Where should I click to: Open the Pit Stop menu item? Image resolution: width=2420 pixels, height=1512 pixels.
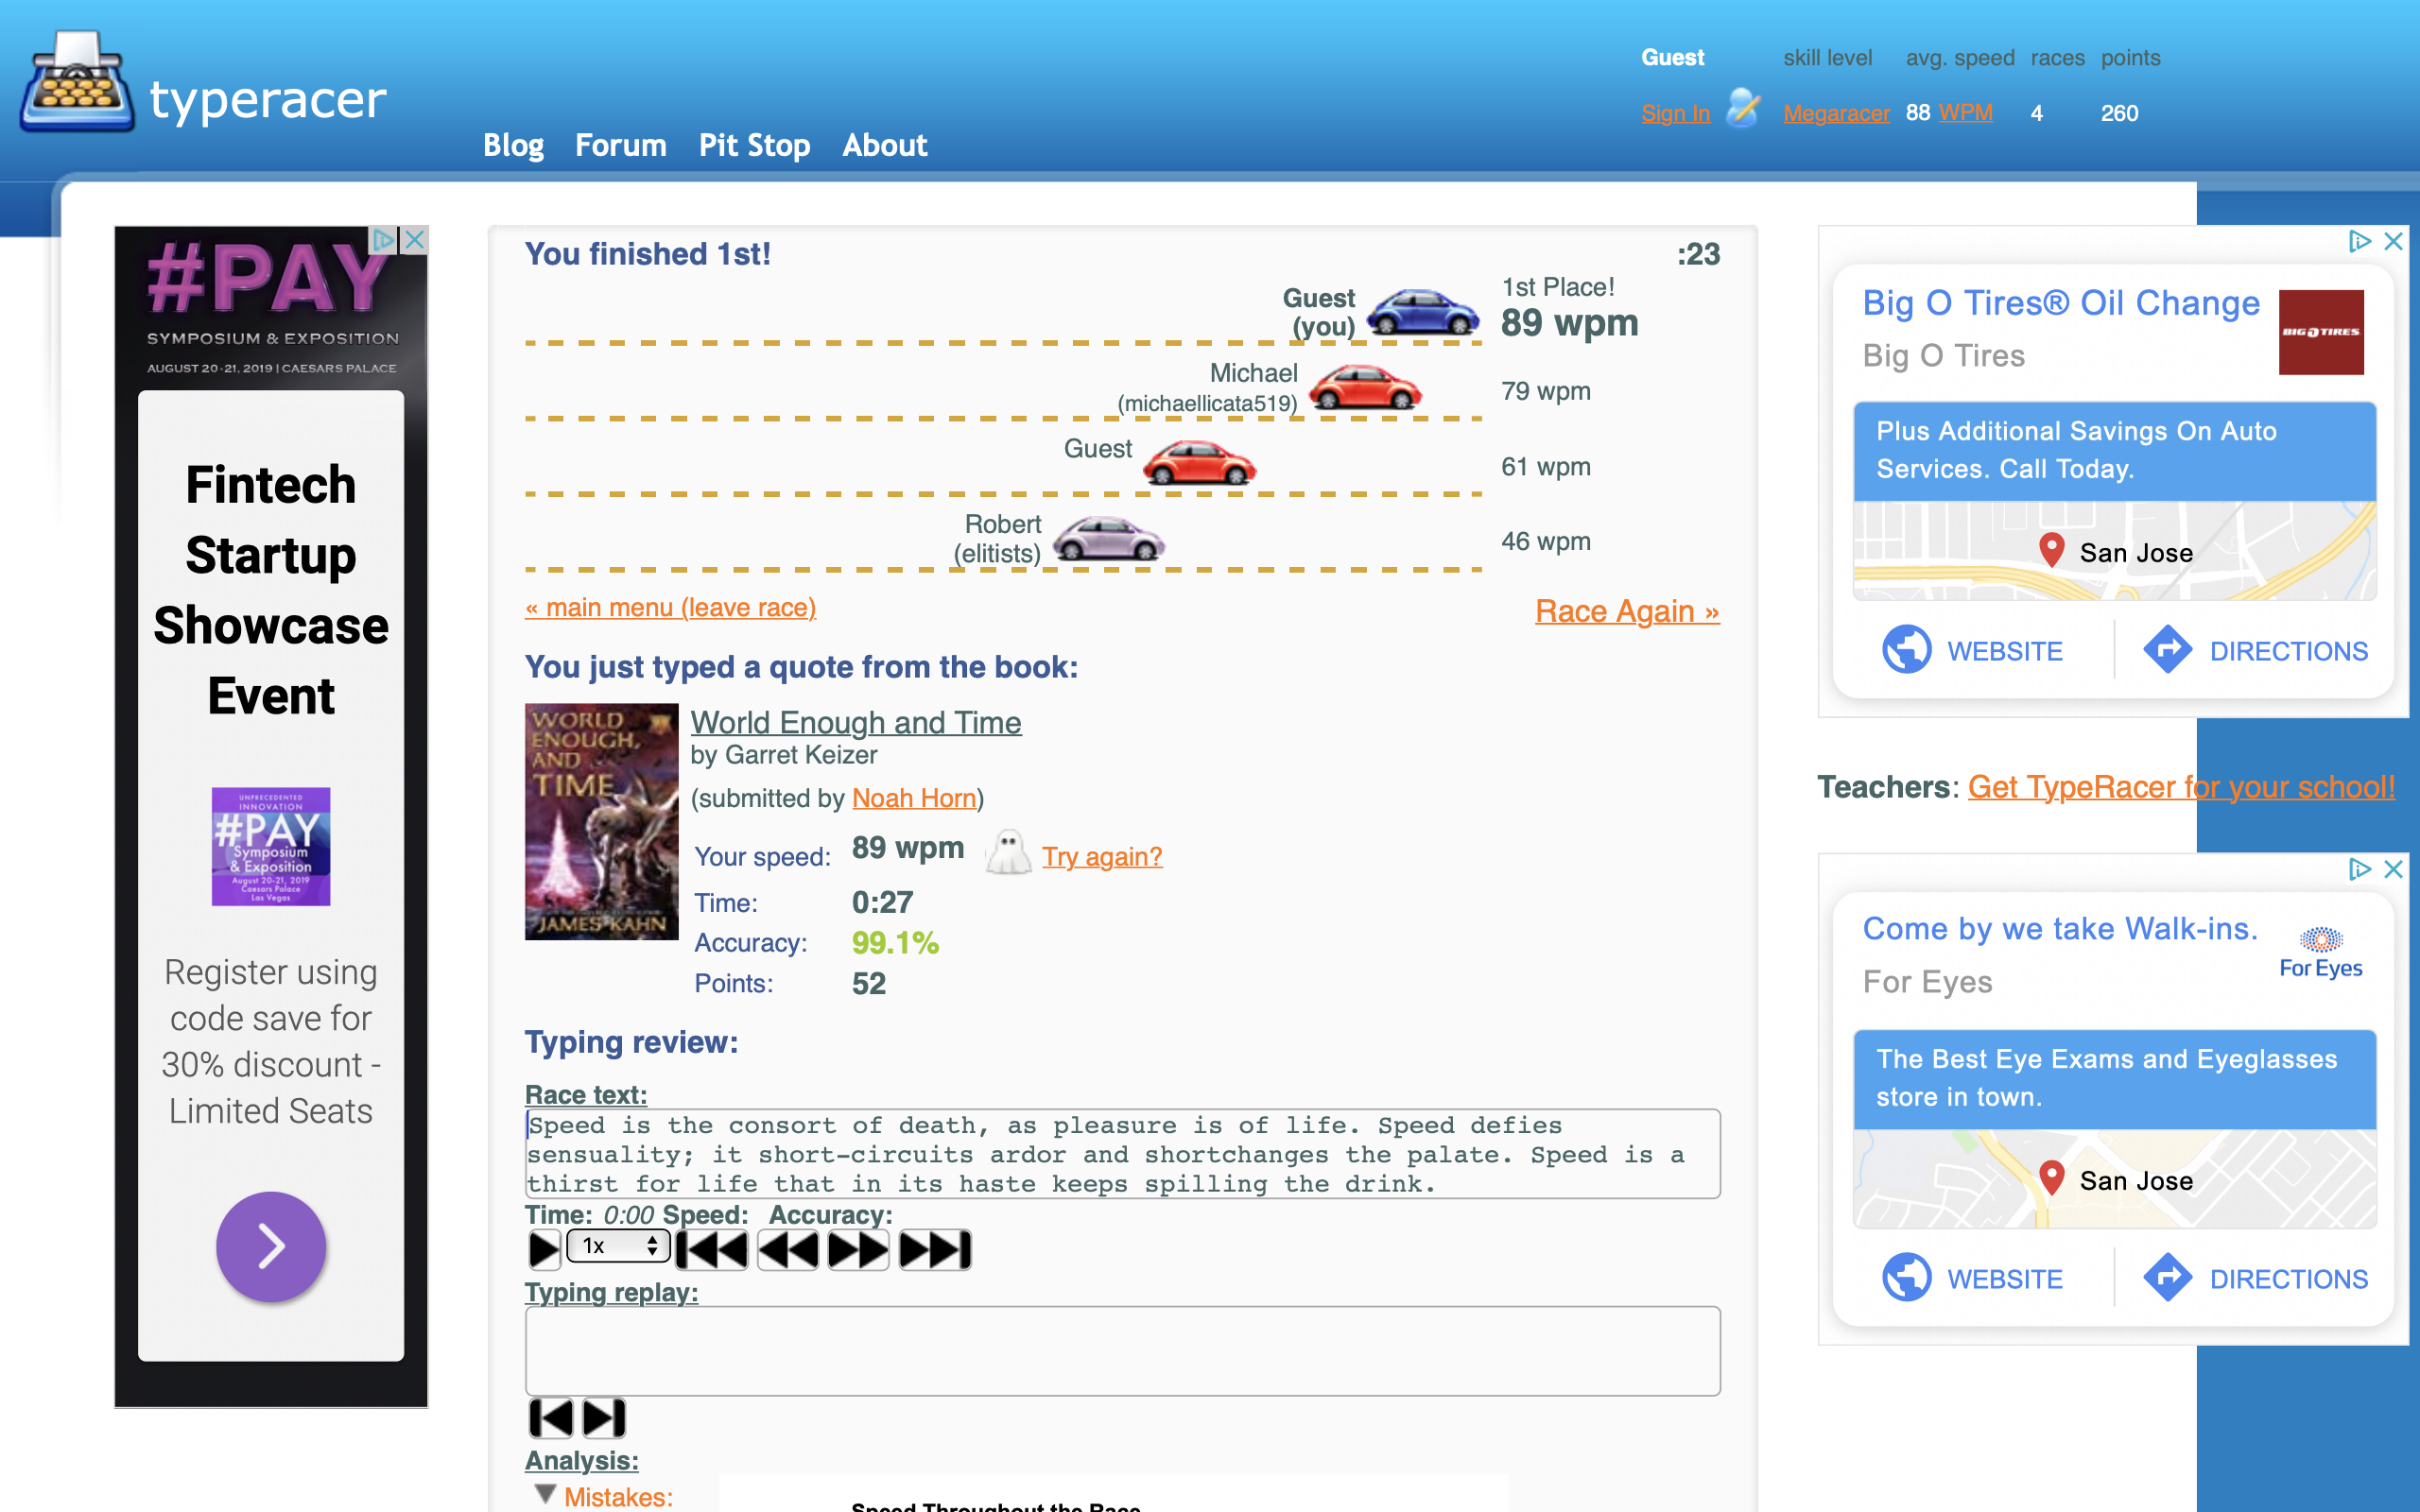754,145
